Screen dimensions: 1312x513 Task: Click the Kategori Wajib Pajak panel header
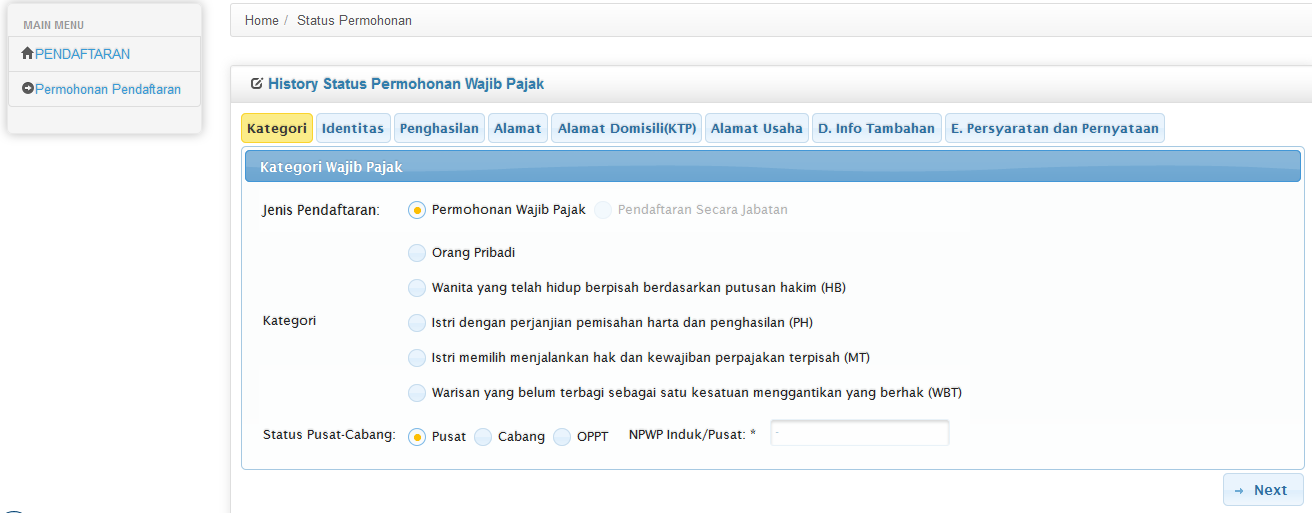pos(773,167)
